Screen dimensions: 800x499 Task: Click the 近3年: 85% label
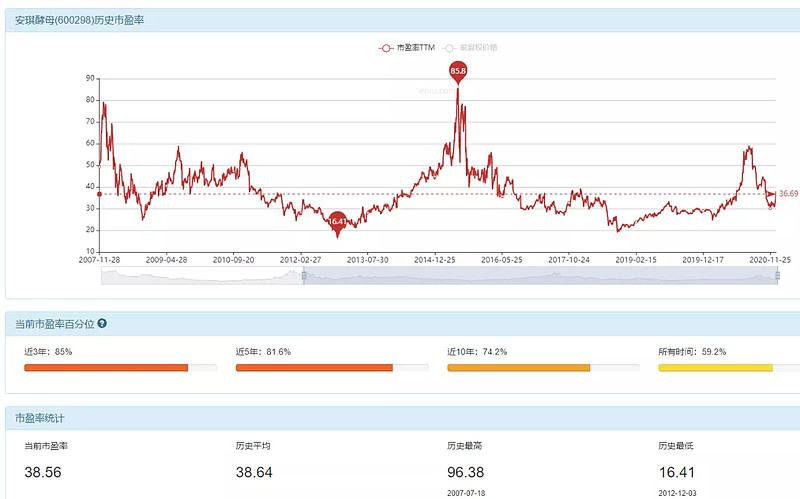[48, 352]
